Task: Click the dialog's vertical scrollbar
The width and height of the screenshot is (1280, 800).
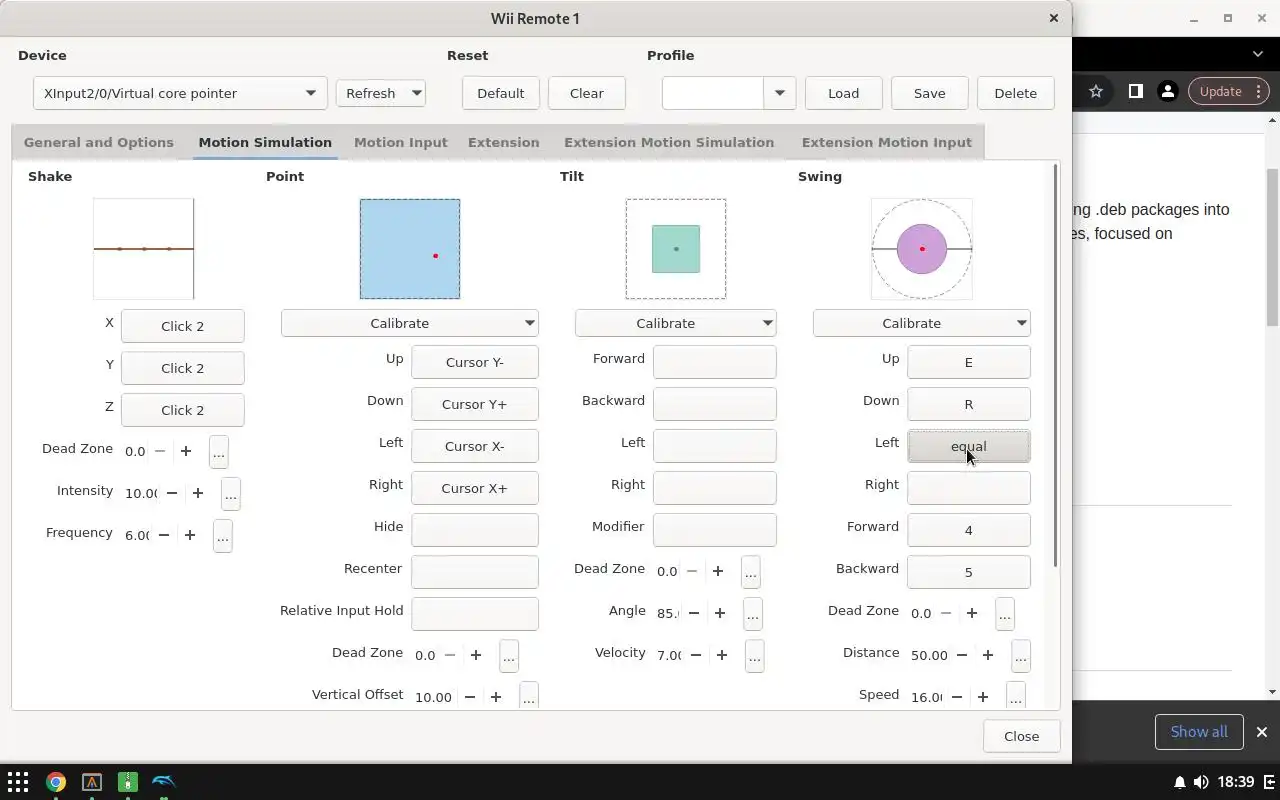Action: point(1056,365)
